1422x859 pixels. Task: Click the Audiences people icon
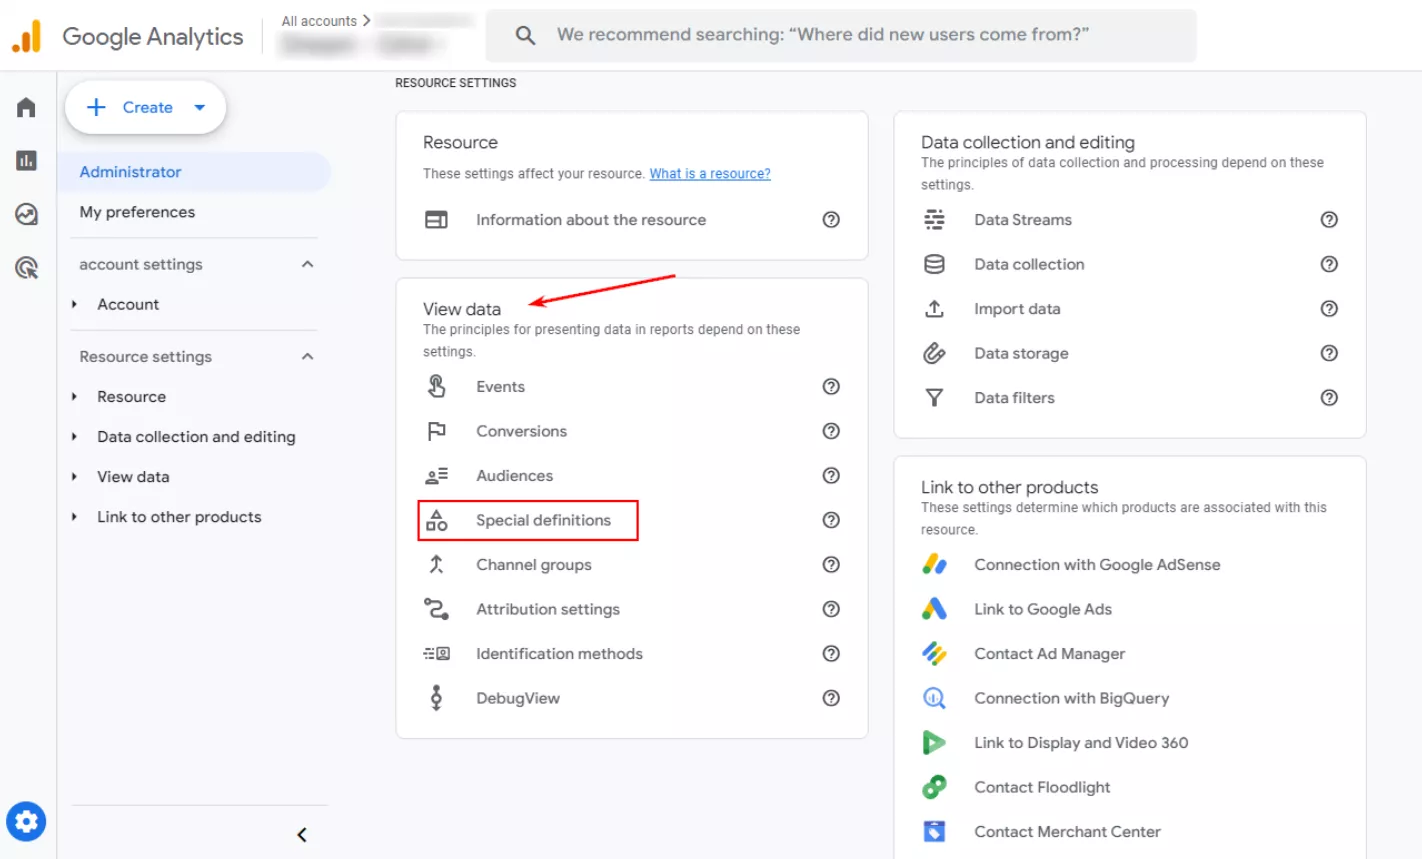pyautogui.click(x=436, y=476)
